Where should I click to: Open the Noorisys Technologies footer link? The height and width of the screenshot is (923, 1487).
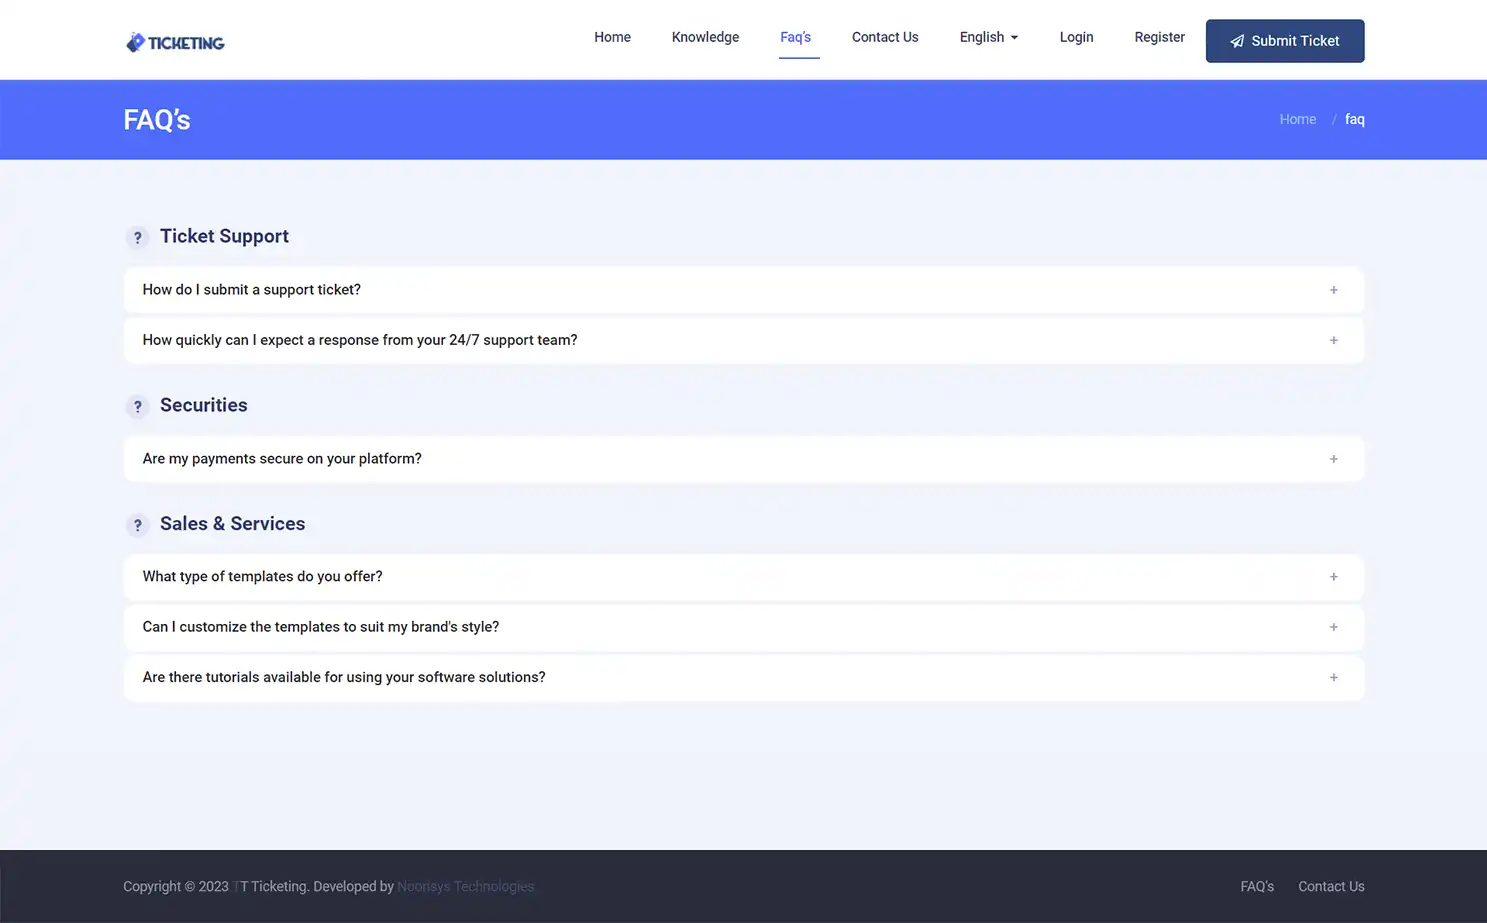tap(466, 886)
